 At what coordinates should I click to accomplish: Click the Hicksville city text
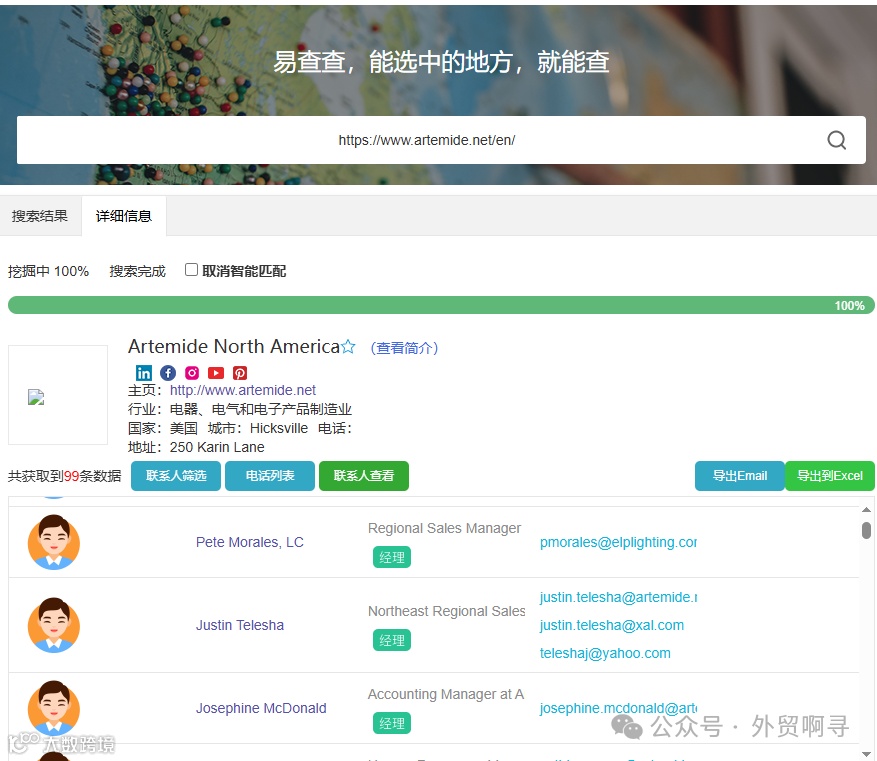pyautogui.click(x=279, y=428)
